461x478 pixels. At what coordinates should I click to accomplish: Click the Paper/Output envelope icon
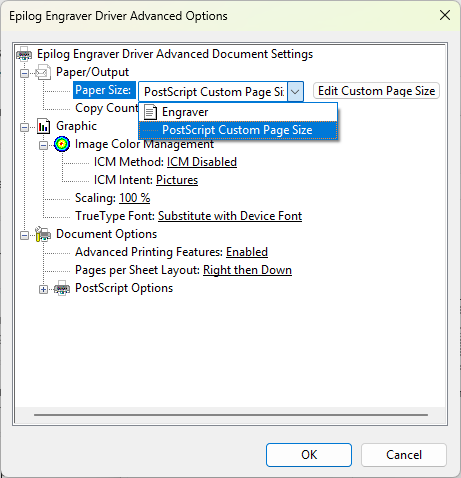43,72
